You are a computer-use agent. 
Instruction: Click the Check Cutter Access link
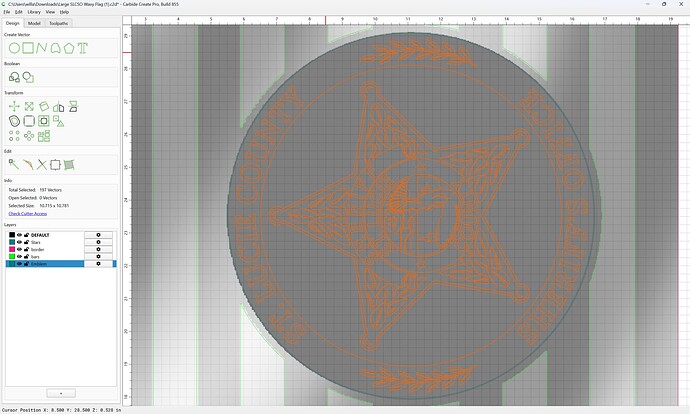point(28,213)
